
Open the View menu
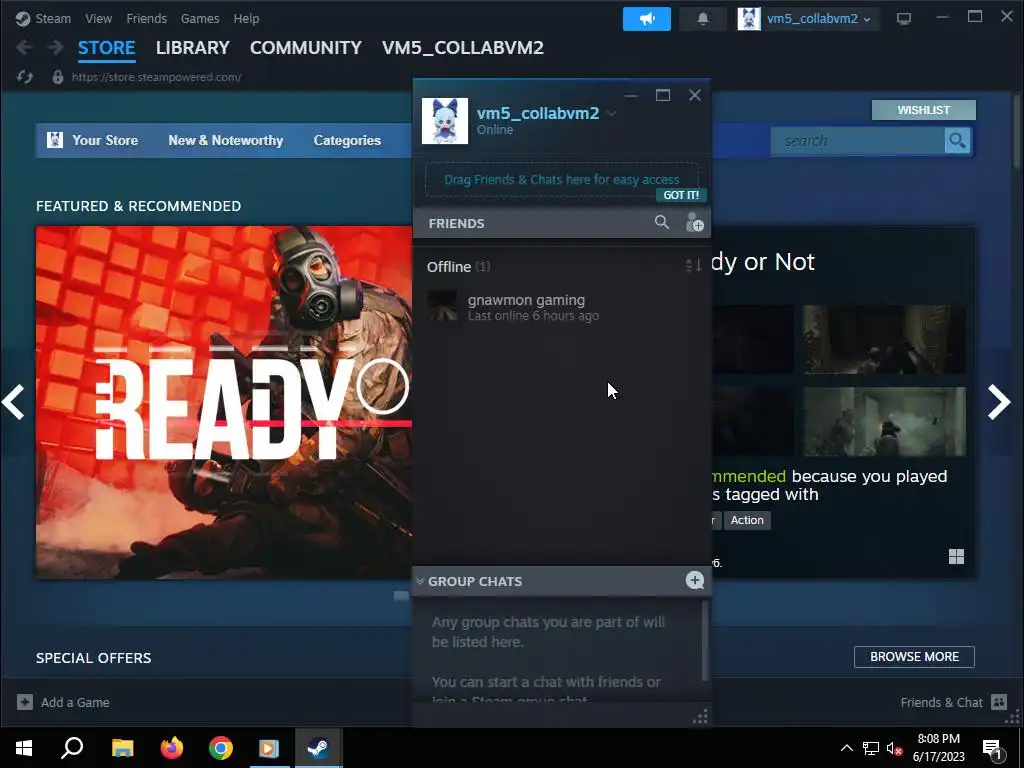coord(99,18)
